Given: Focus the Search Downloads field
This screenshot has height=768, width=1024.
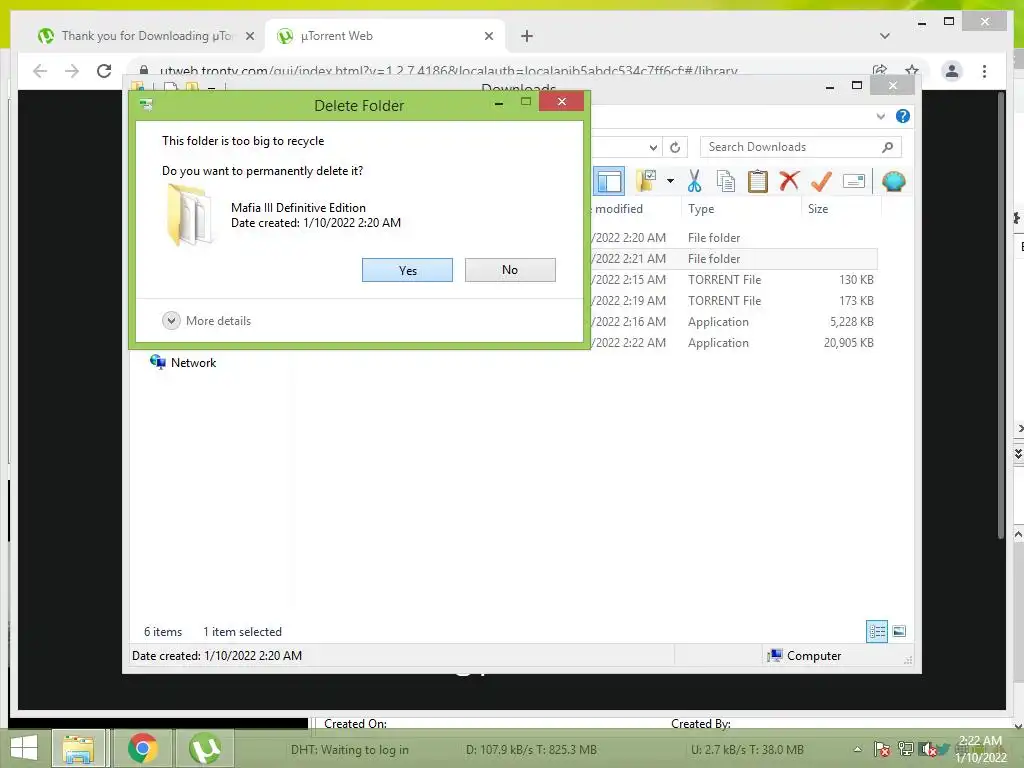Looking at the screenshot, I should [x=800, y=147].
